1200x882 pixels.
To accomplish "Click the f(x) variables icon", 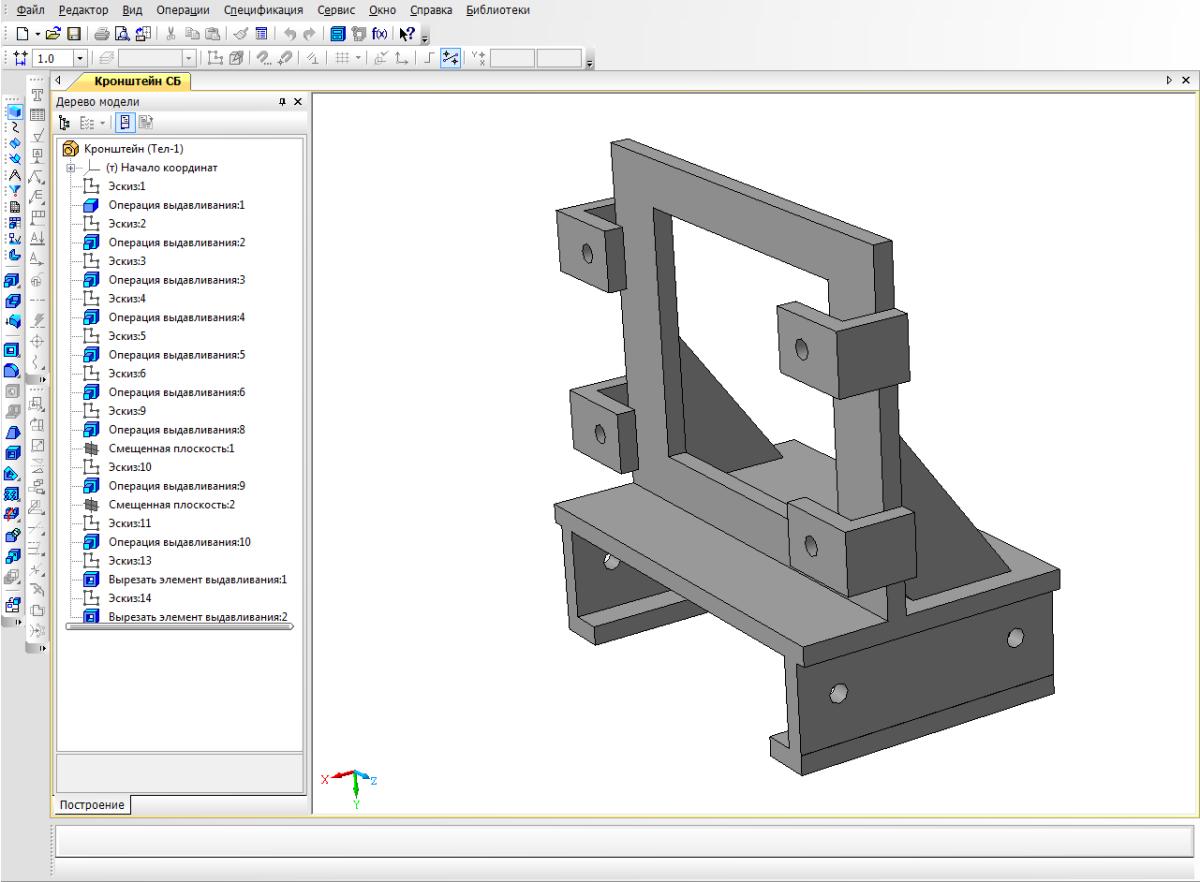I will coord(381,34).
